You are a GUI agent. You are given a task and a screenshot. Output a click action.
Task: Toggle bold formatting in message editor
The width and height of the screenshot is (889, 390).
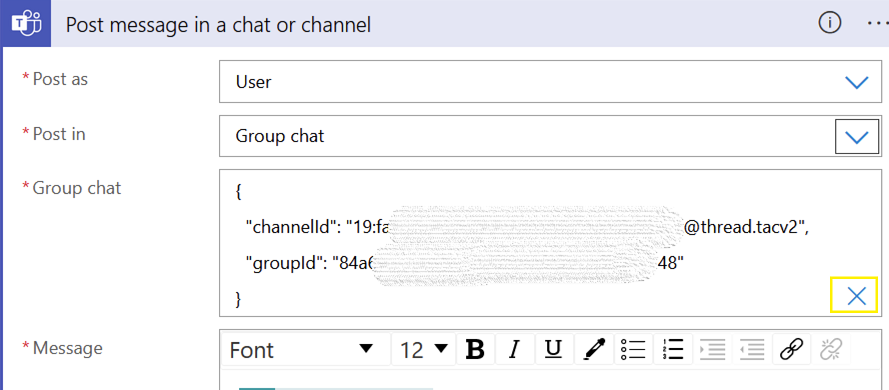click(x=475, y=350)
